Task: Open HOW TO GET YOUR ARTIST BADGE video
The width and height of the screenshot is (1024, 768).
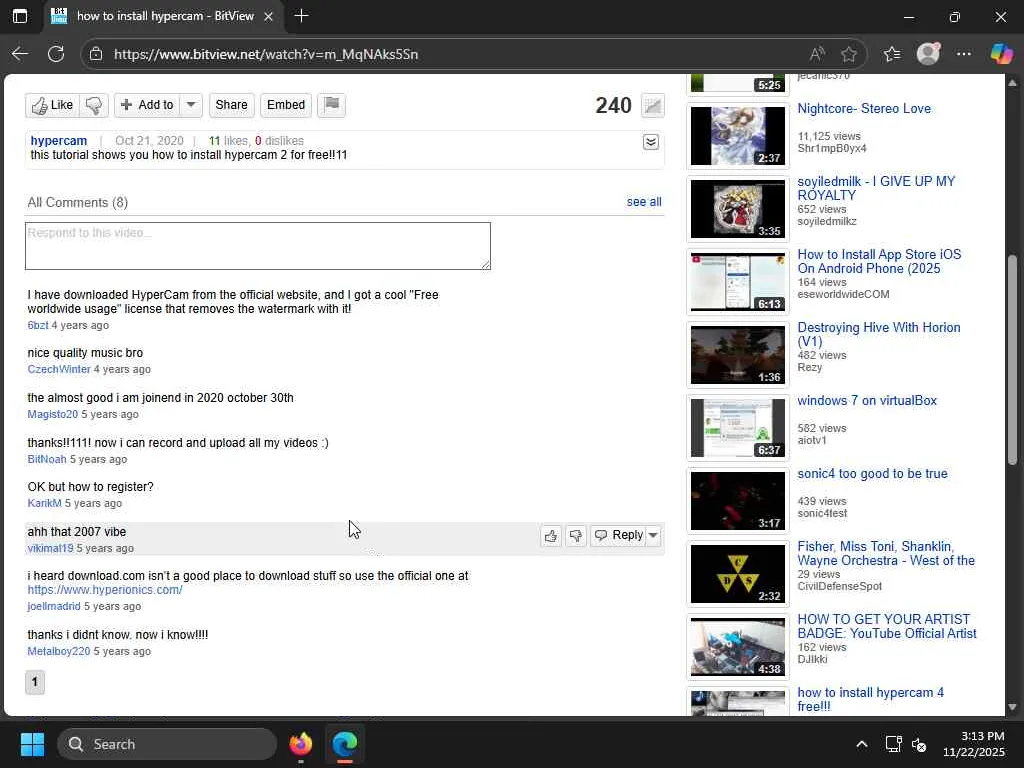Action: 886,626
